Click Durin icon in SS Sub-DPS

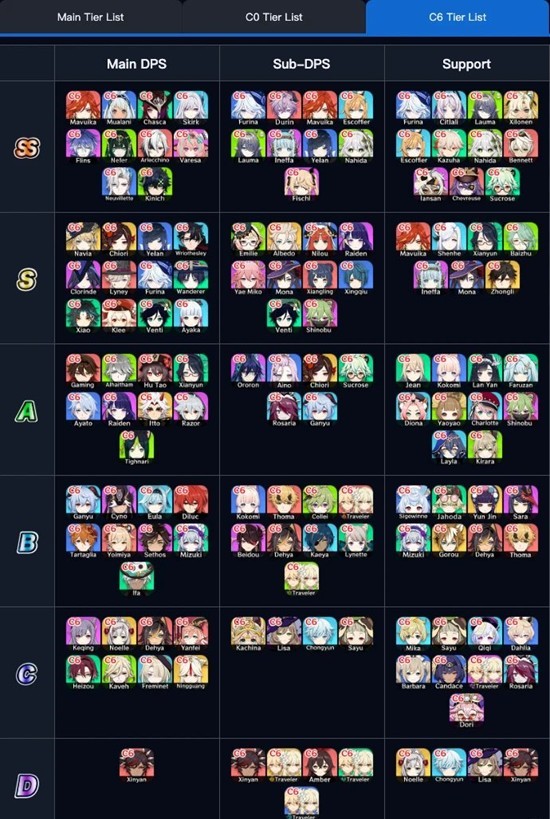(284, 108)
